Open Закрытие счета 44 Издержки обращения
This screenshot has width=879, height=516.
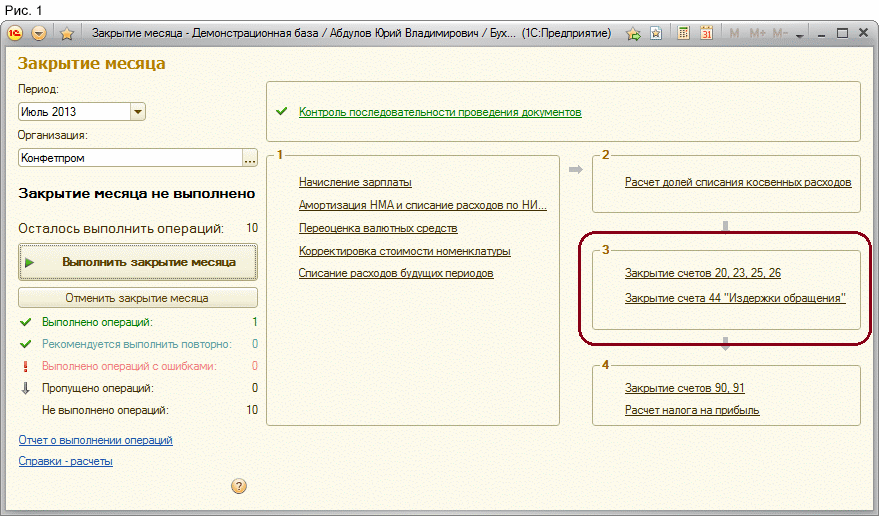click(x=735, y=298)
